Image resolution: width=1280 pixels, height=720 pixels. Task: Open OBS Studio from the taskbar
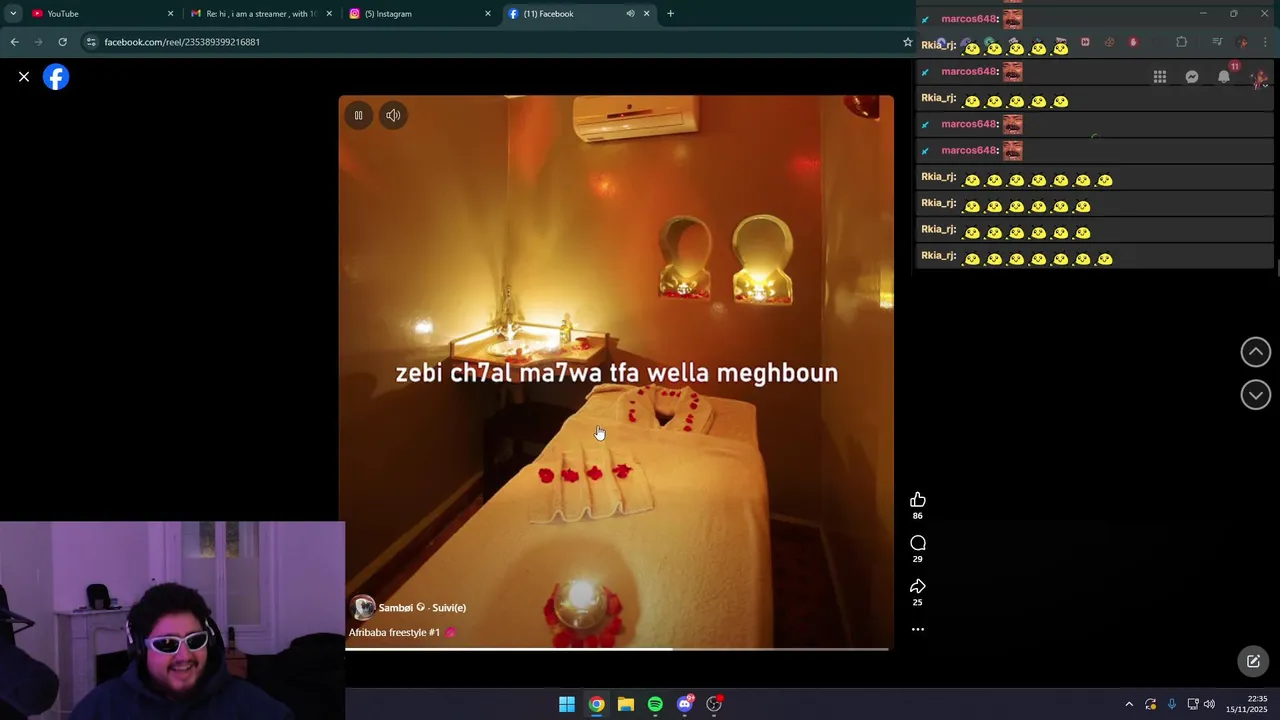click(714, 704)
